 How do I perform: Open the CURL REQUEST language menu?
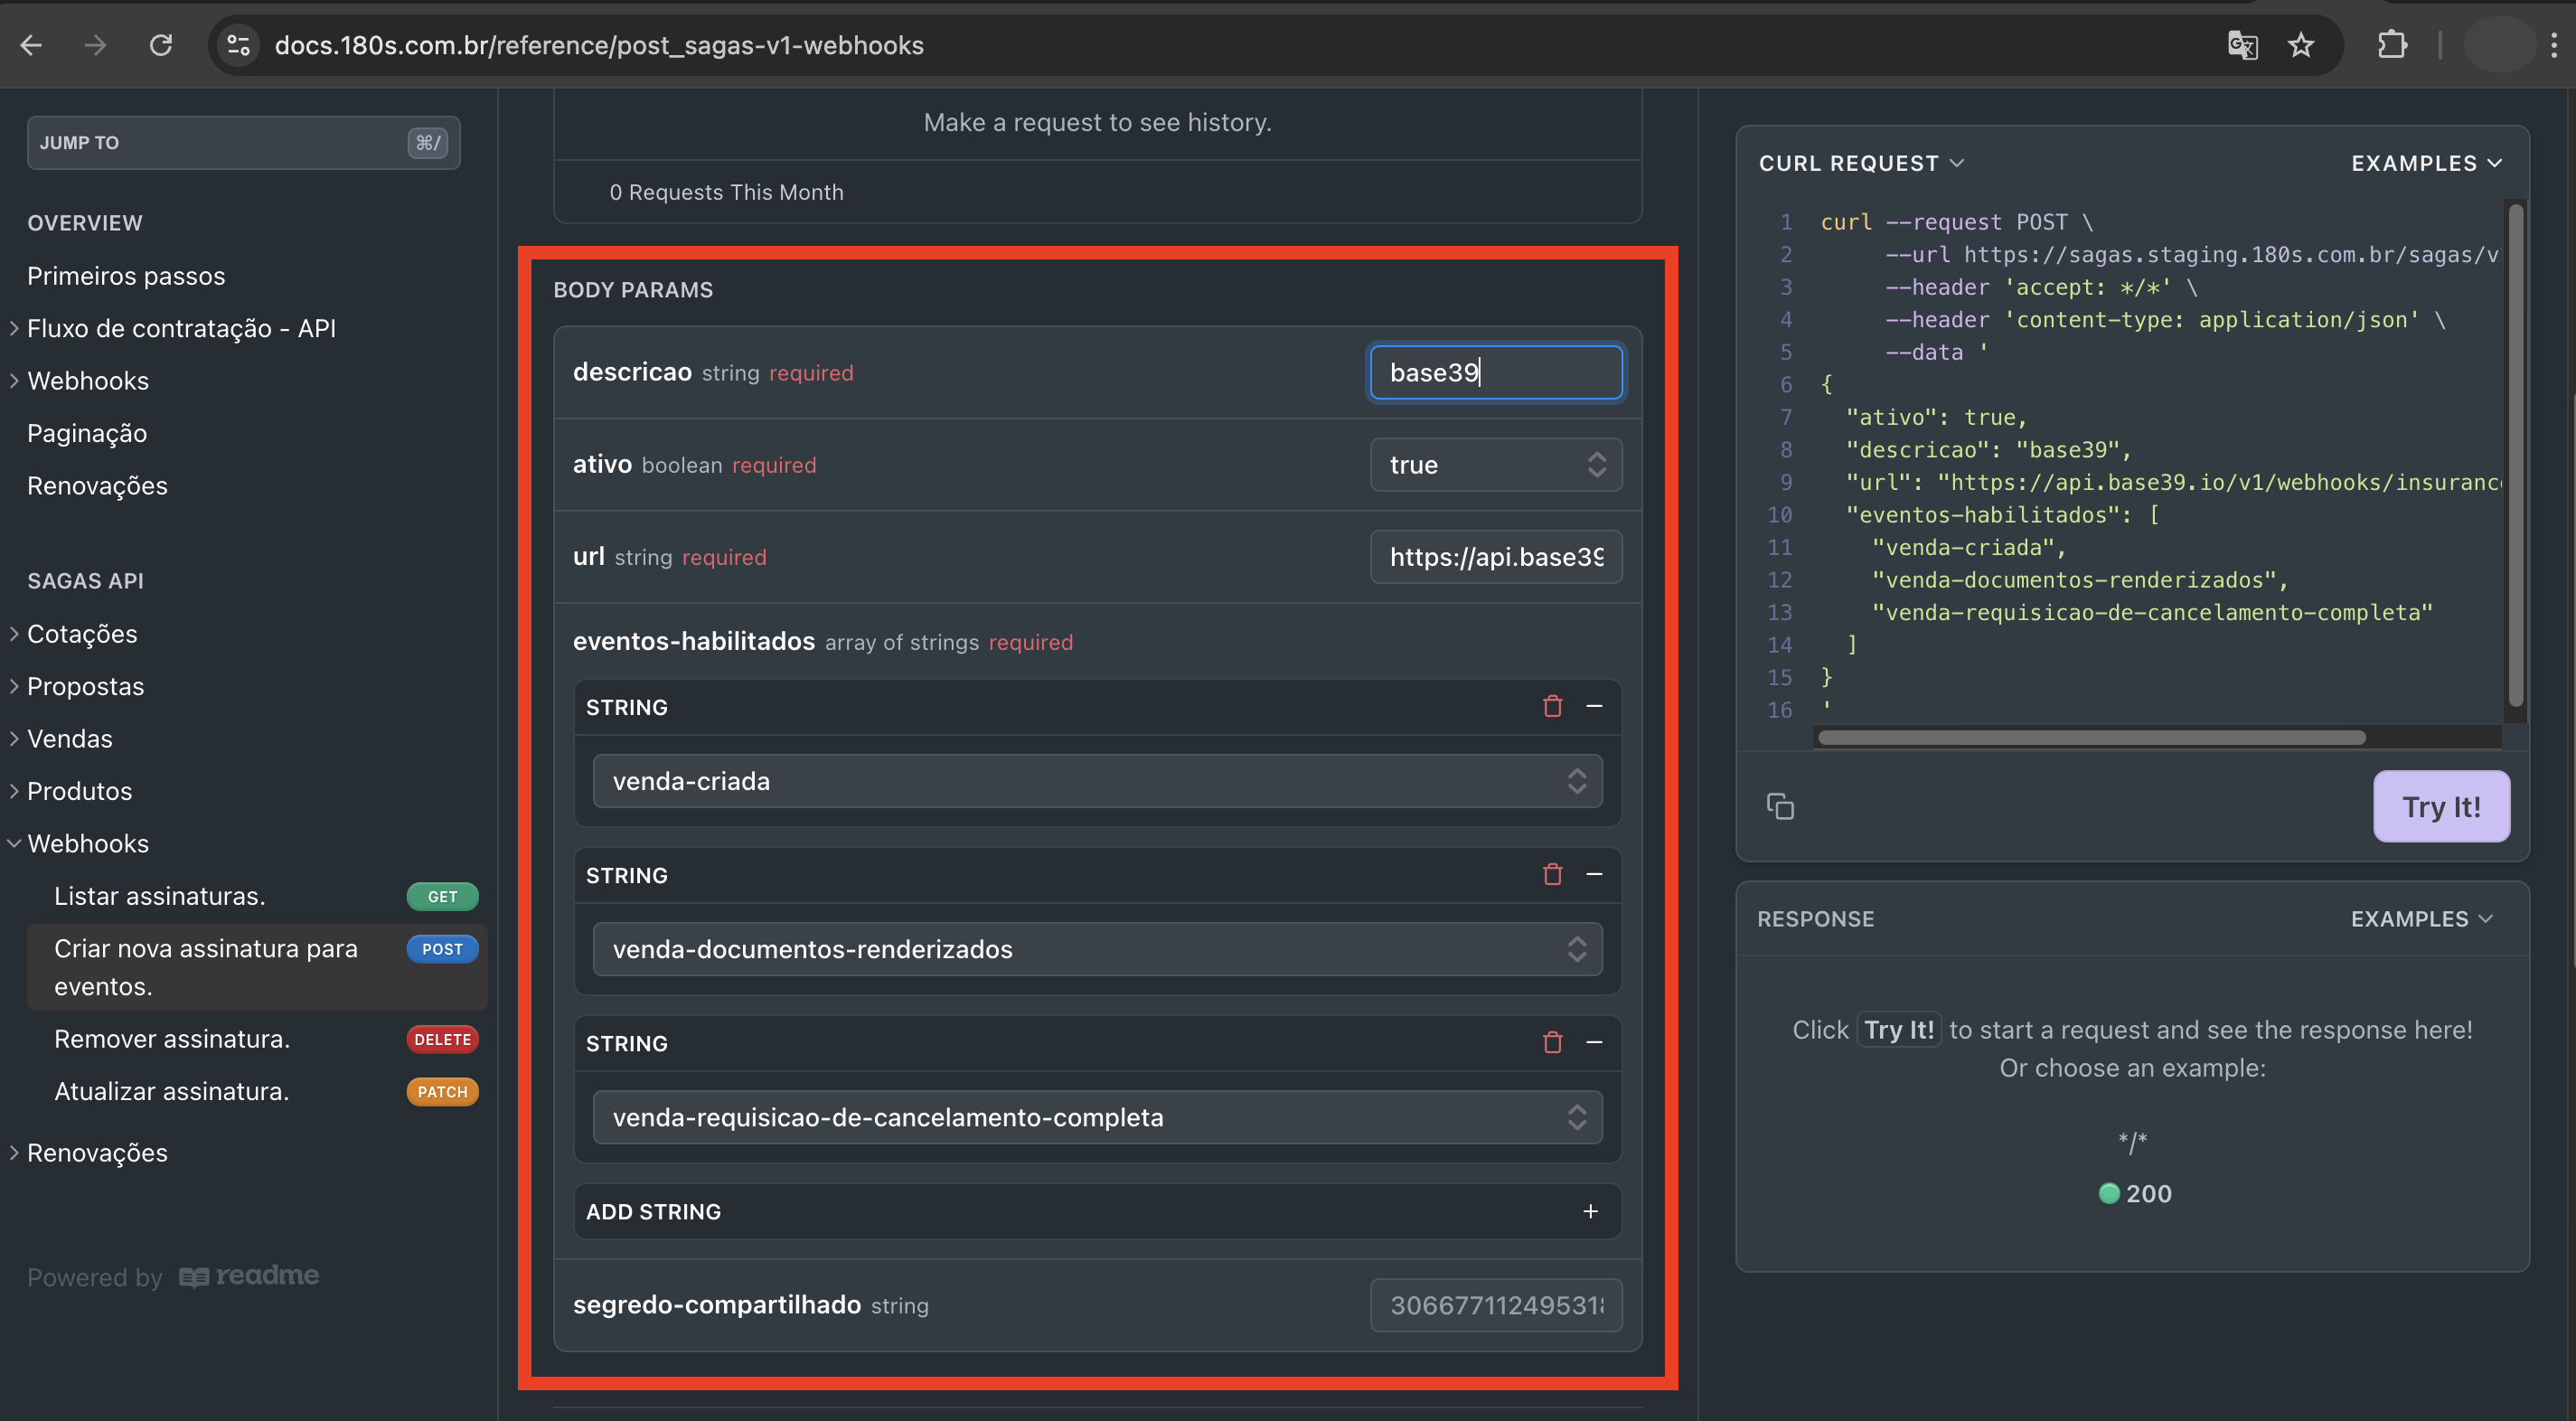pos(1861,163)
